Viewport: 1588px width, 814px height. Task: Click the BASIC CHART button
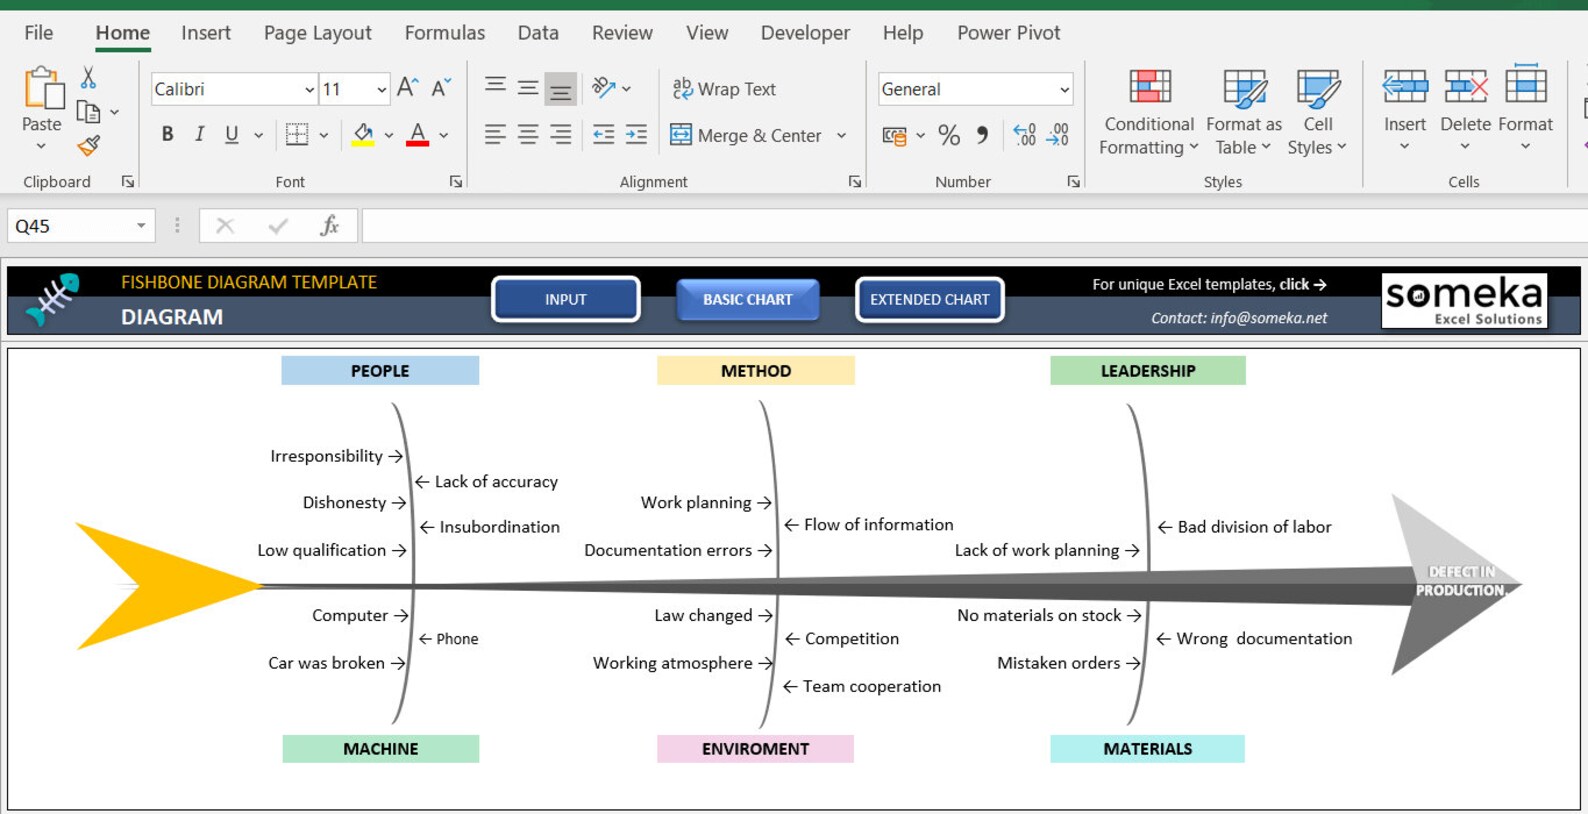click(x=747, y=299)
